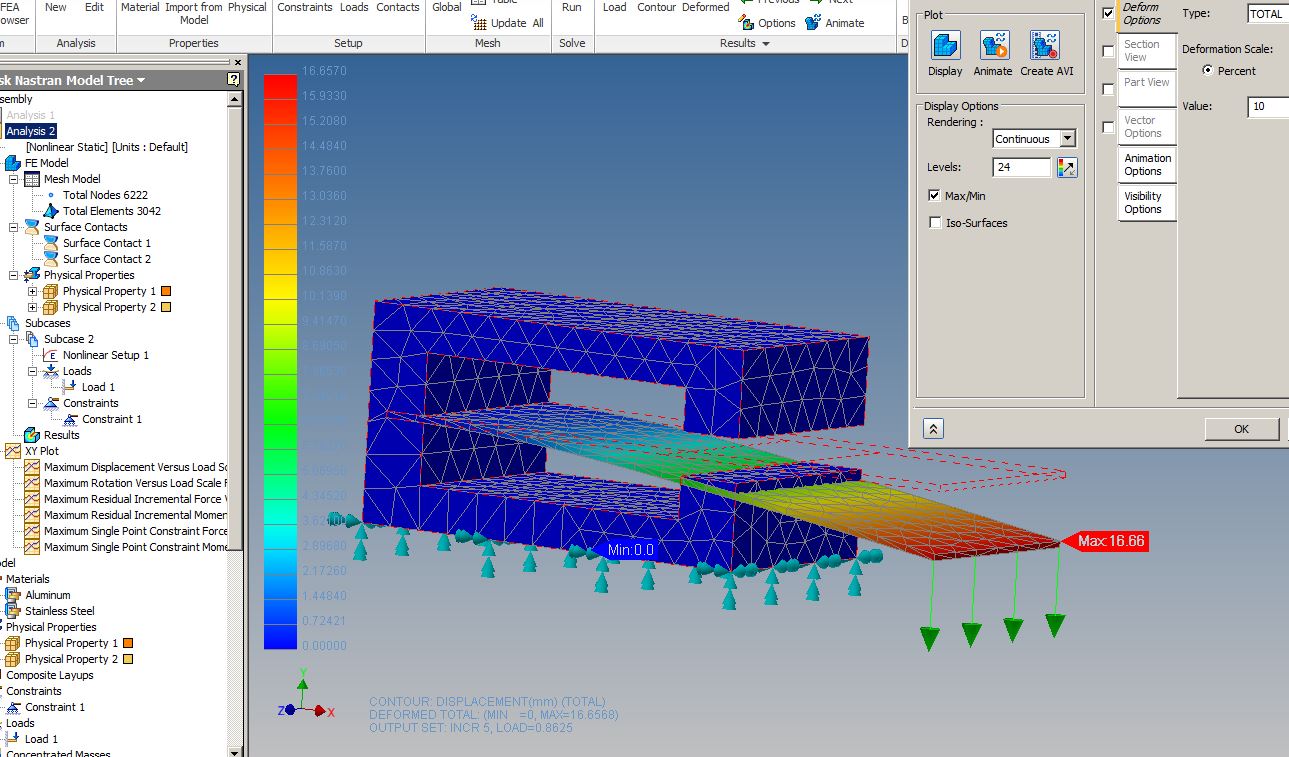Switch to the Setup ribbon group
This screenshot has height=757, width=1289.
coord(348,43)
